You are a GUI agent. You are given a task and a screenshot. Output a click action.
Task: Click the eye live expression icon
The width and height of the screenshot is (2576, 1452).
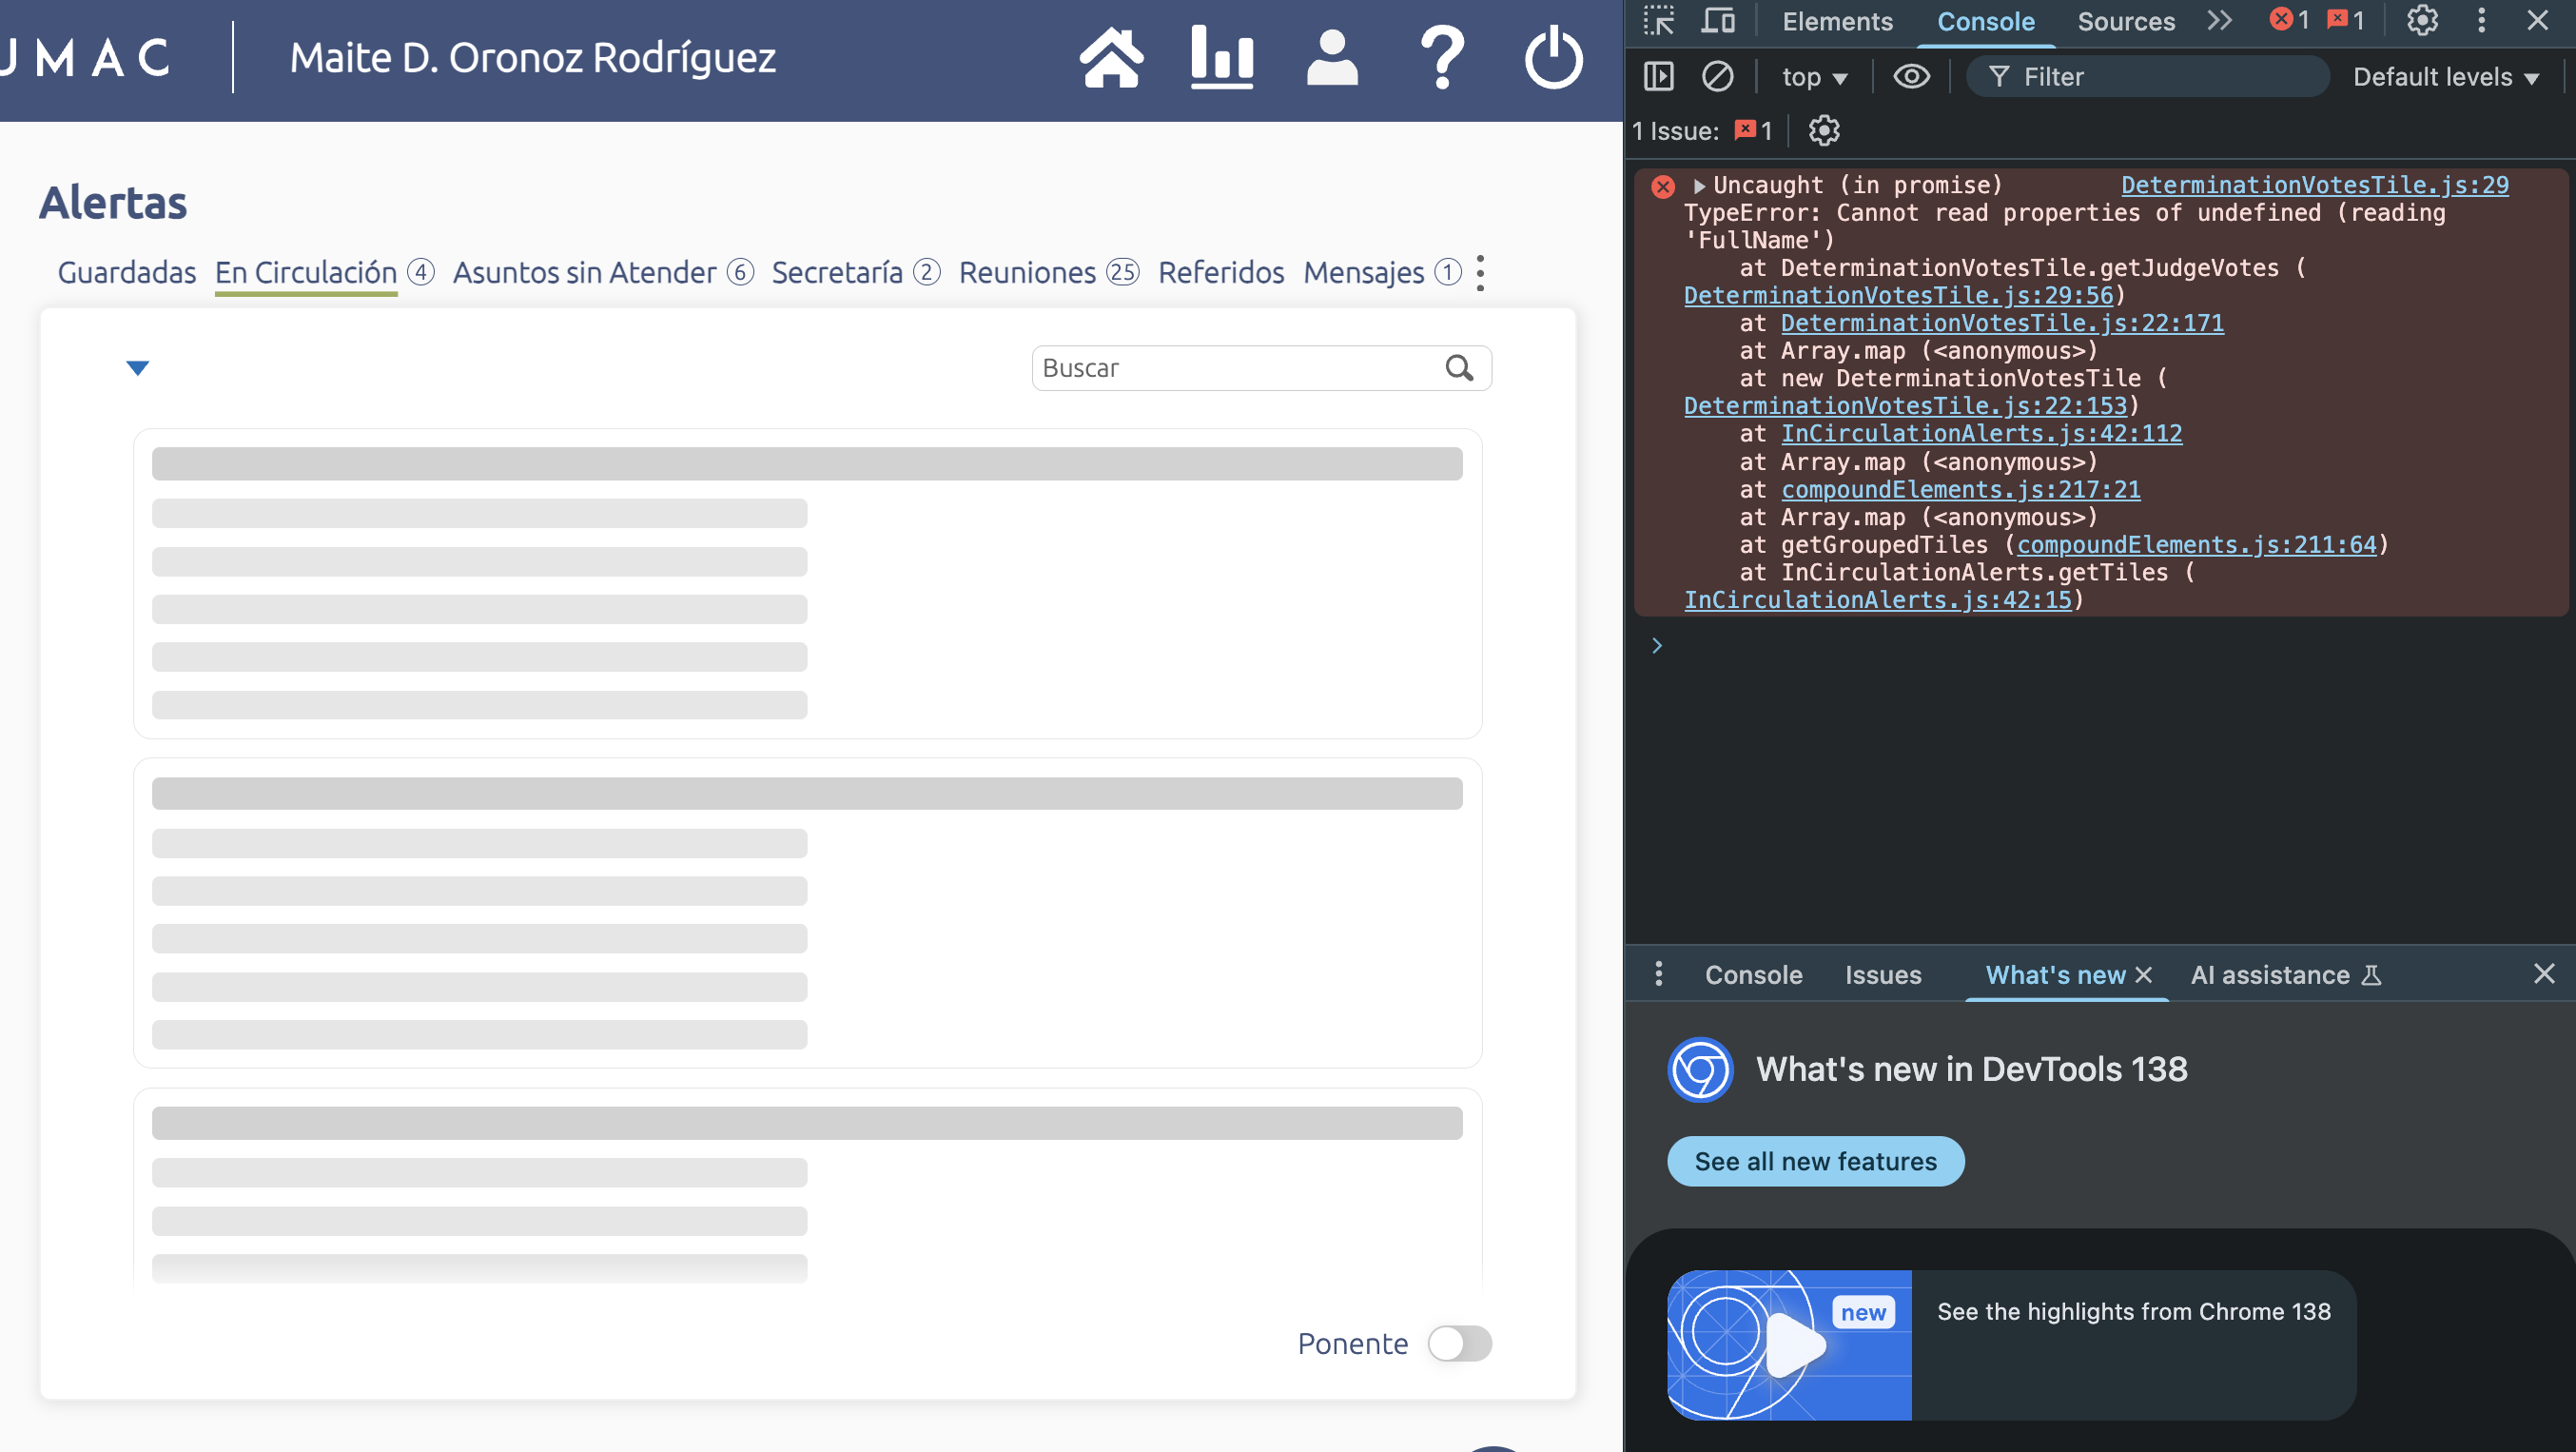click(1911, 77)
